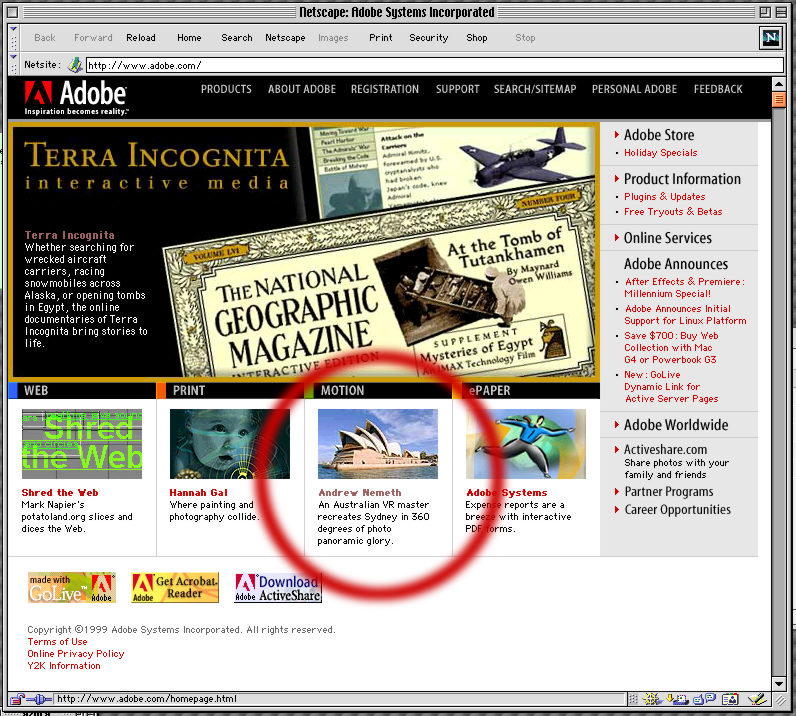Open 'After Effects & Premiere: Millennium Special!' link
This screenshot has width=796, height=716.
coord(684,287)
